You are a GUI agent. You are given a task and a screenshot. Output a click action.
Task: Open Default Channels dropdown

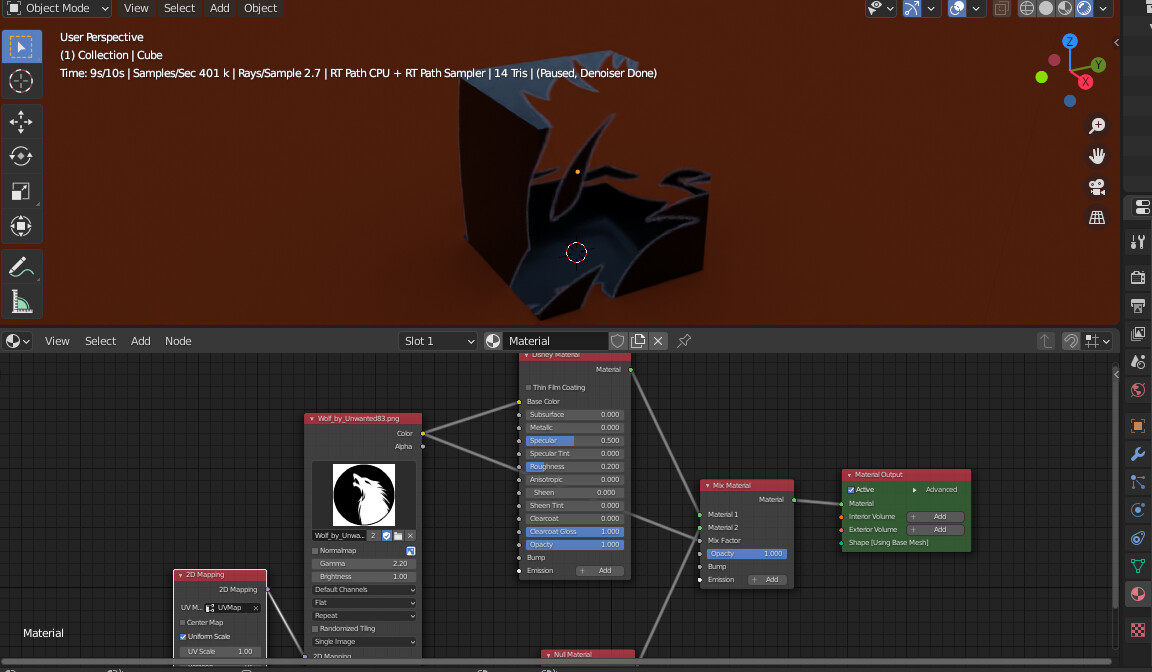364,590
